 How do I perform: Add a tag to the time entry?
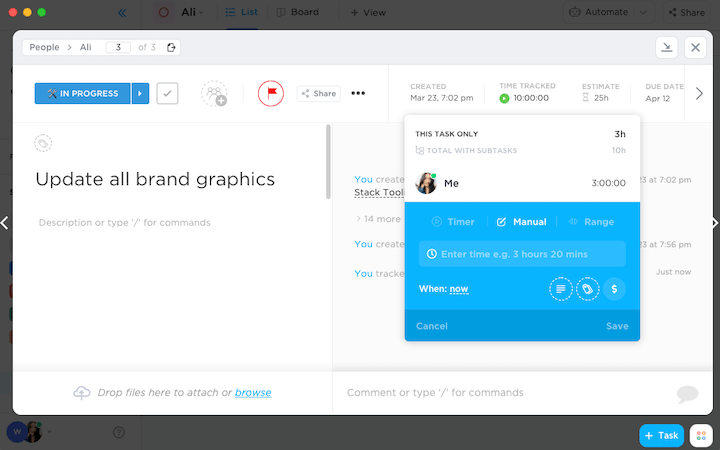coord(587,289)
